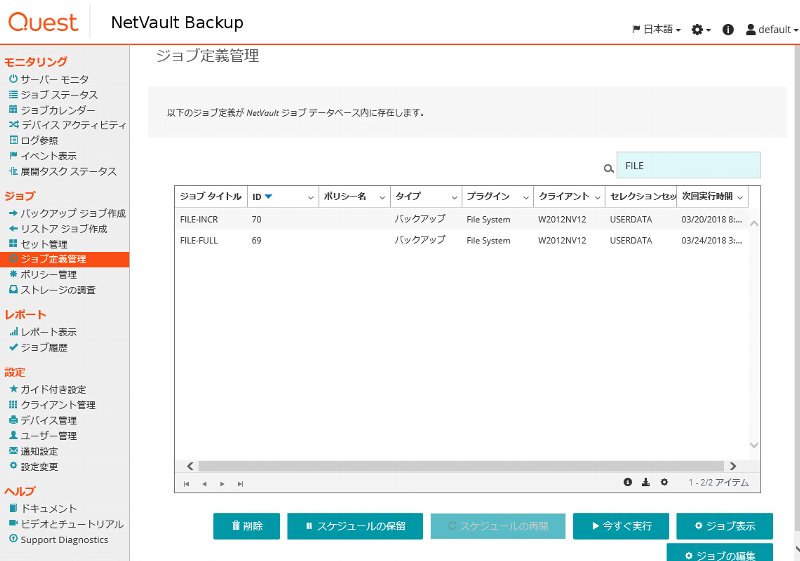The height and width of the screenshot is (561, 800).
Task: Open 次回実行時間 column dropdown menu
Action: point(740,197)
